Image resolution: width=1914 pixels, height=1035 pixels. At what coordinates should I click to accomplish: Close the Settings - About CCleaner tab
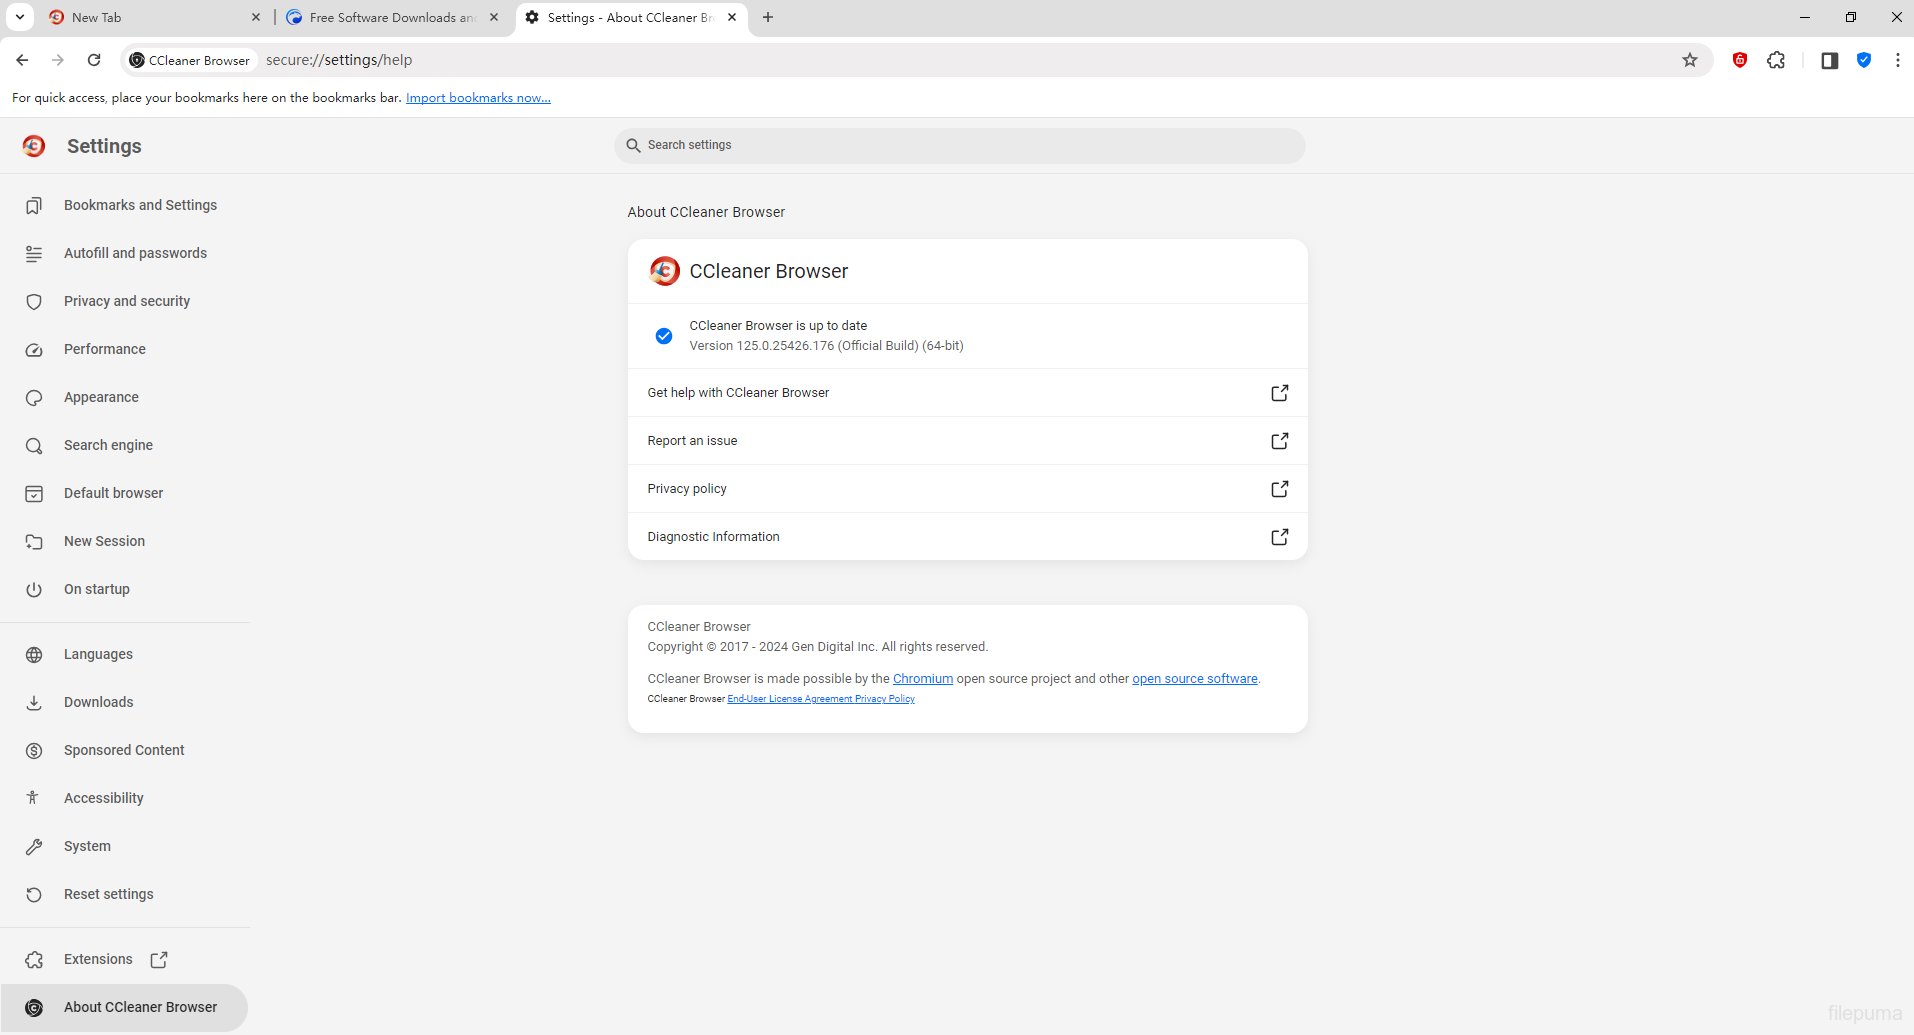732,17
